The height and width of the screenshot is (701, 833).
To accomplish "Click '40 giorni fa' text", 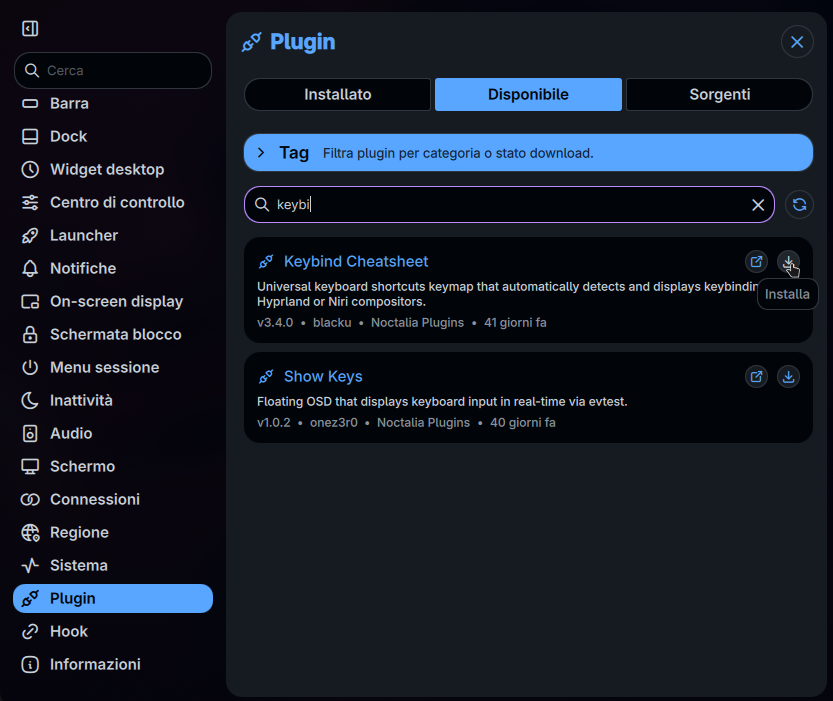I will (x=523, y=423).
